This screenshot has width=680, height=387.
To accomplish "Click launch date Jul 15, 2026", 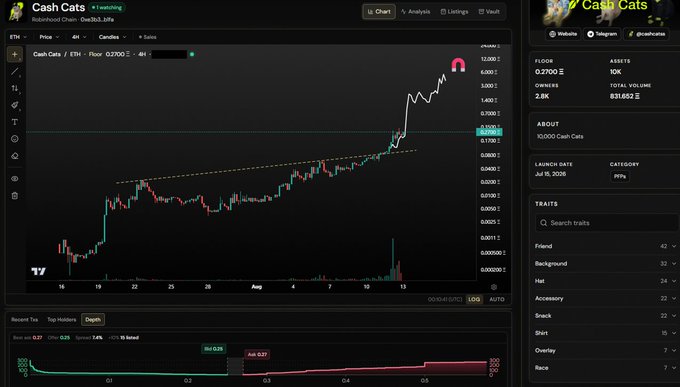I will click(550, 174).
